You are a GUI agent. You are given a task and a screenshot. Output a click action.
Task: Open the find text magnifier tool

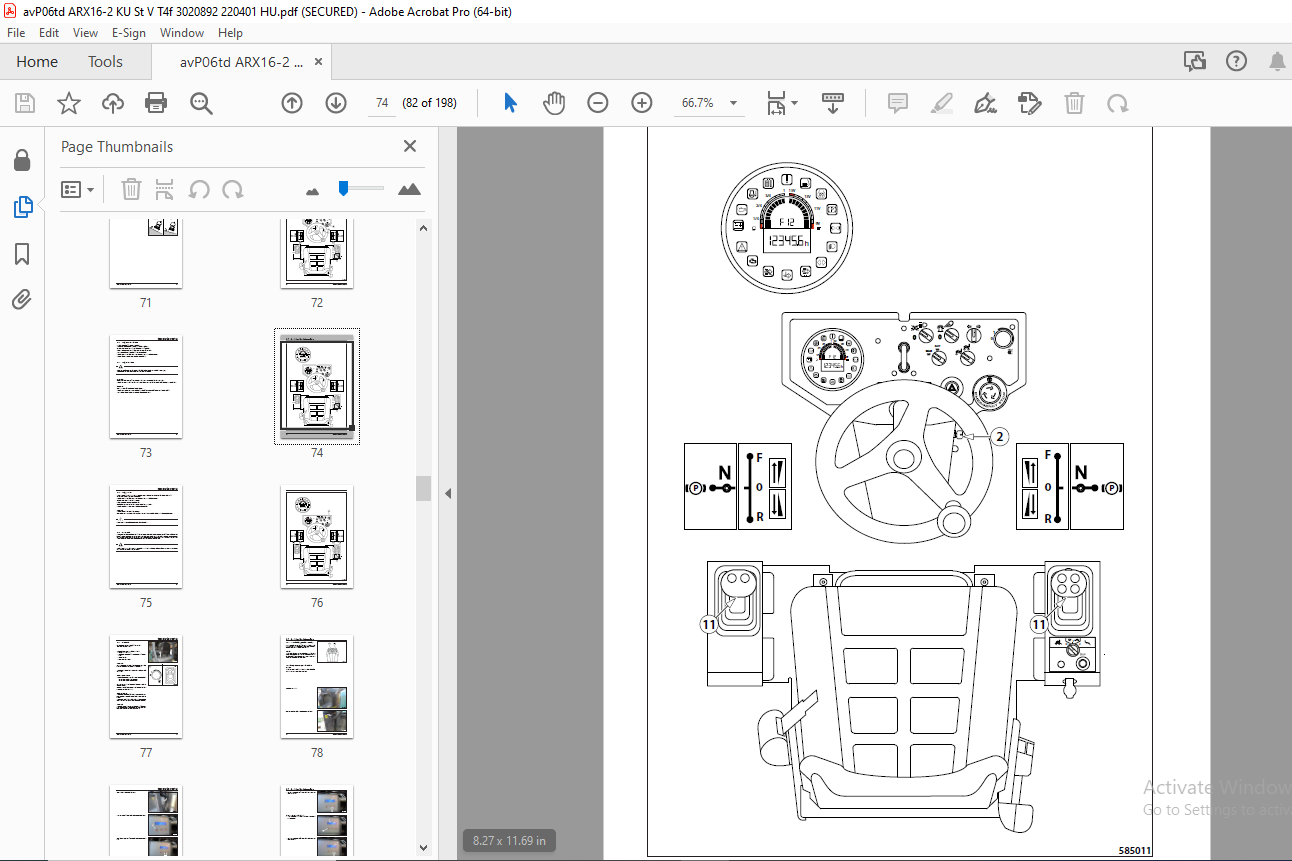(x=201, y=103)
